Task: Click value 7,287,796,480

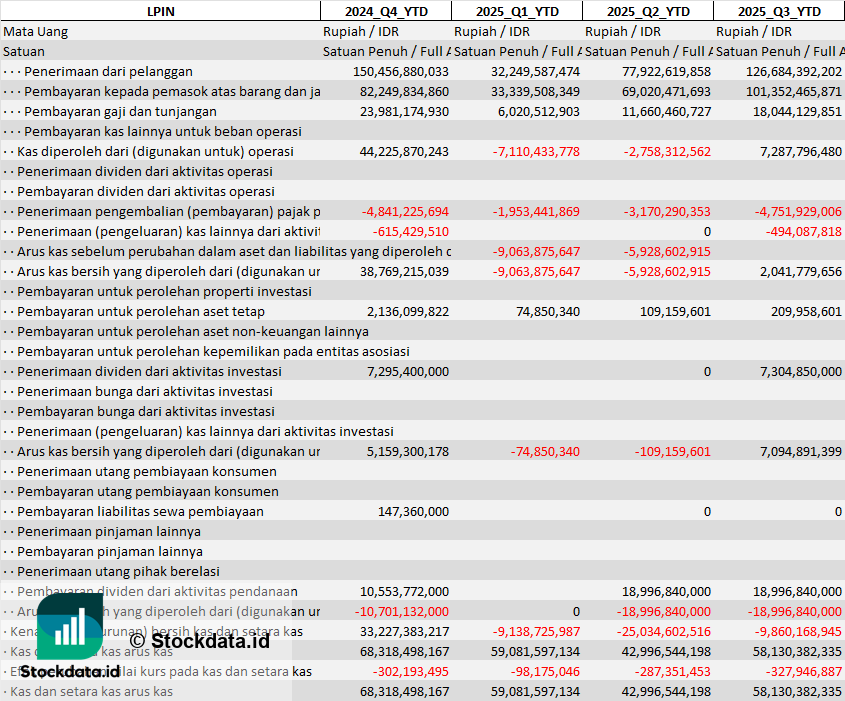Action: (801, 151)
